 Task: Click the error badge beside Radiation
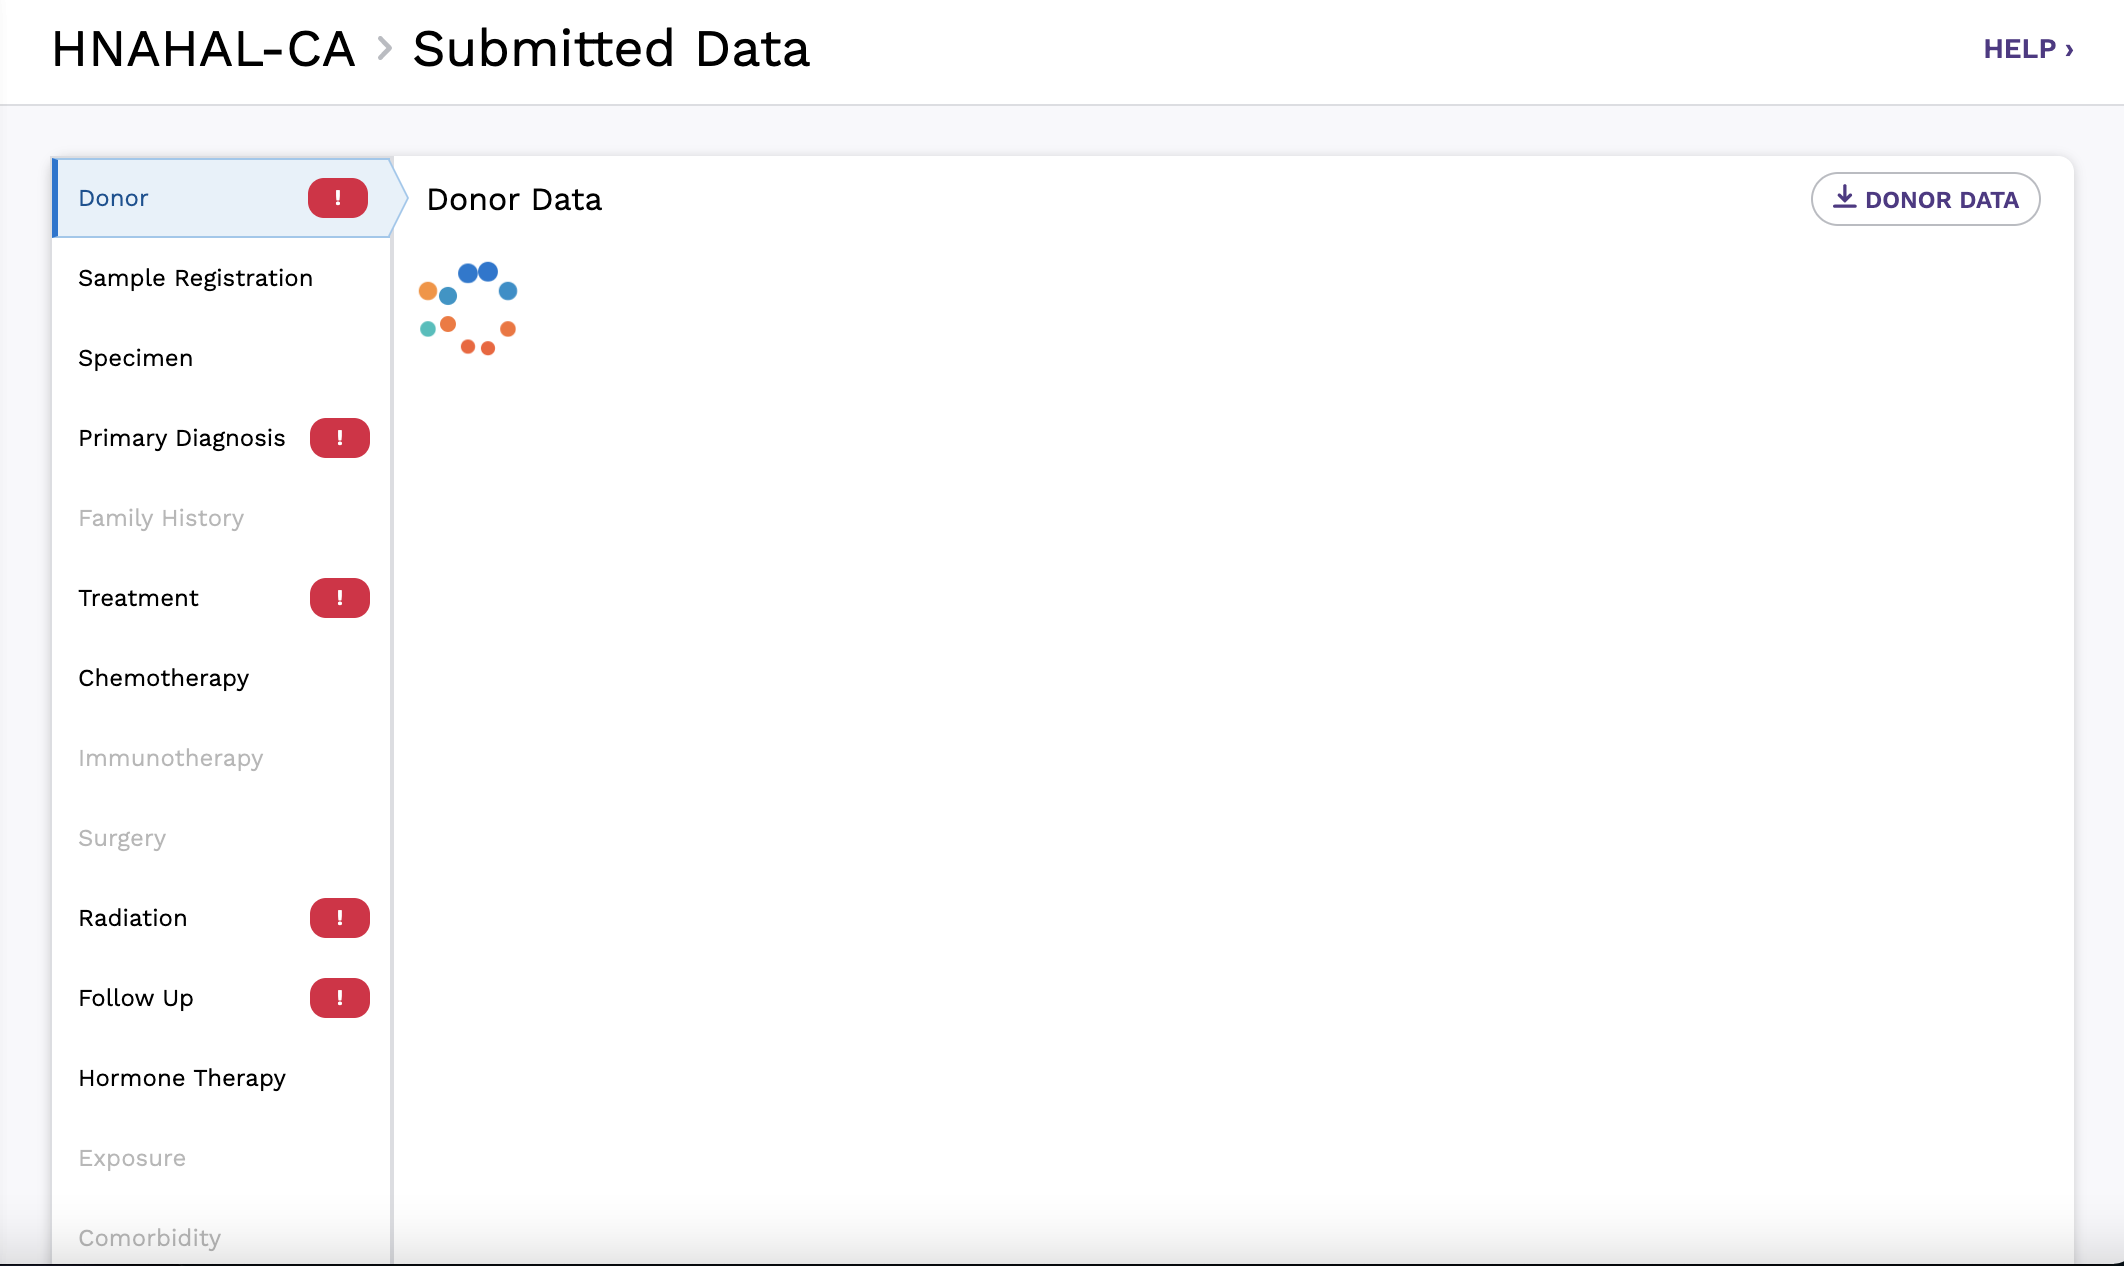pyautogui.click(x=339, y=917)
